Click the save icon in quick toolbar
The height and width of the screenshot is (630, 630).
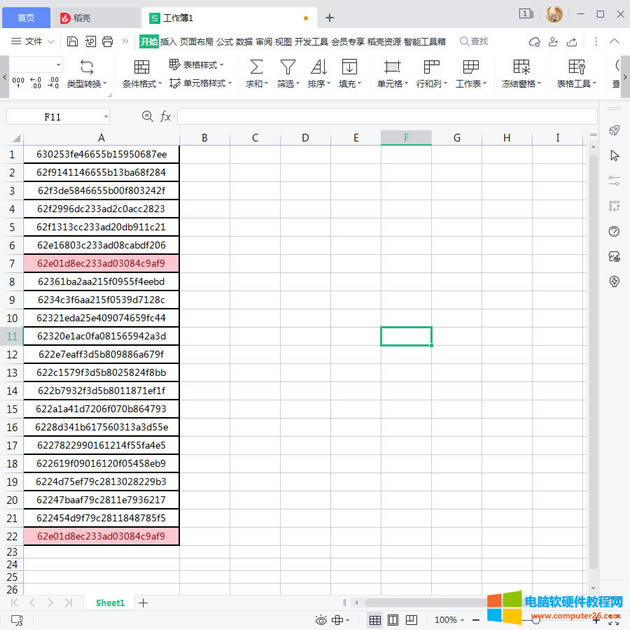73,41
